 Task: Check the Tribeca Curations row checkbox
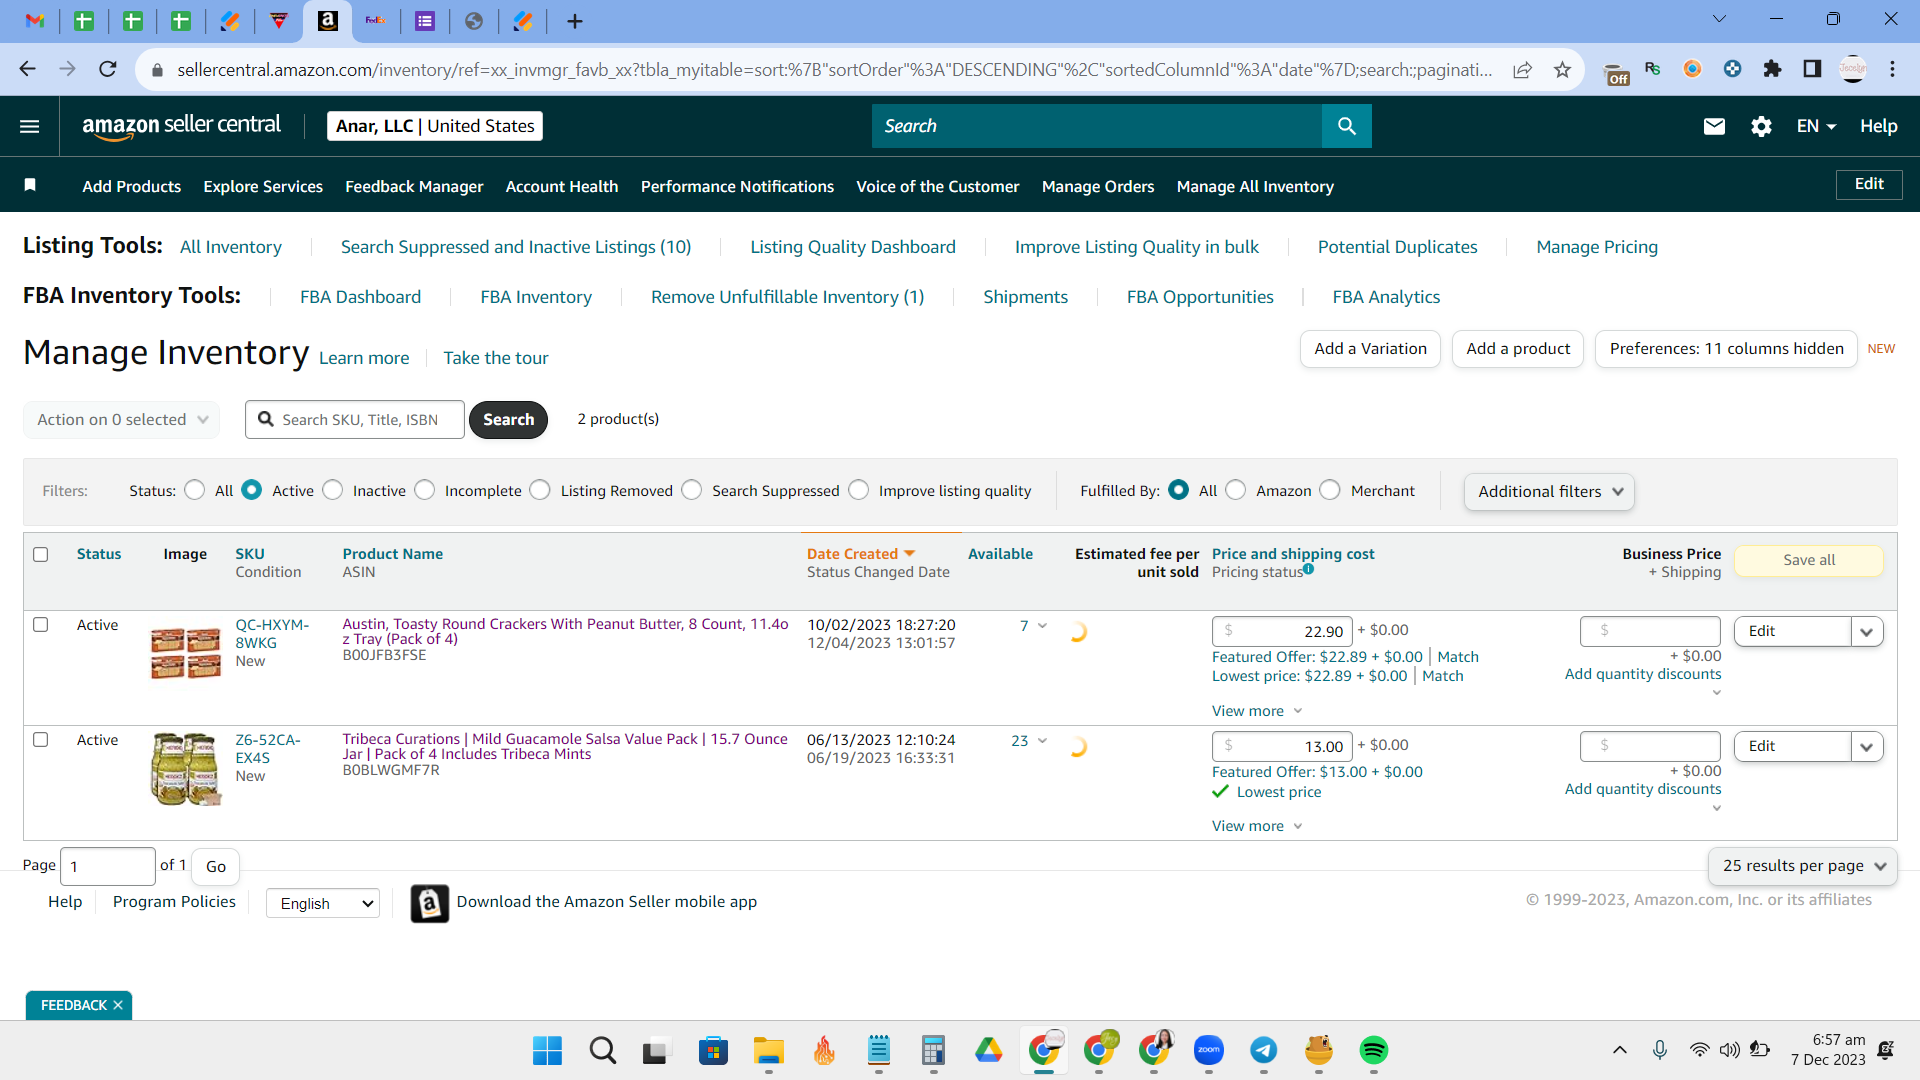(x=41, y=740)
